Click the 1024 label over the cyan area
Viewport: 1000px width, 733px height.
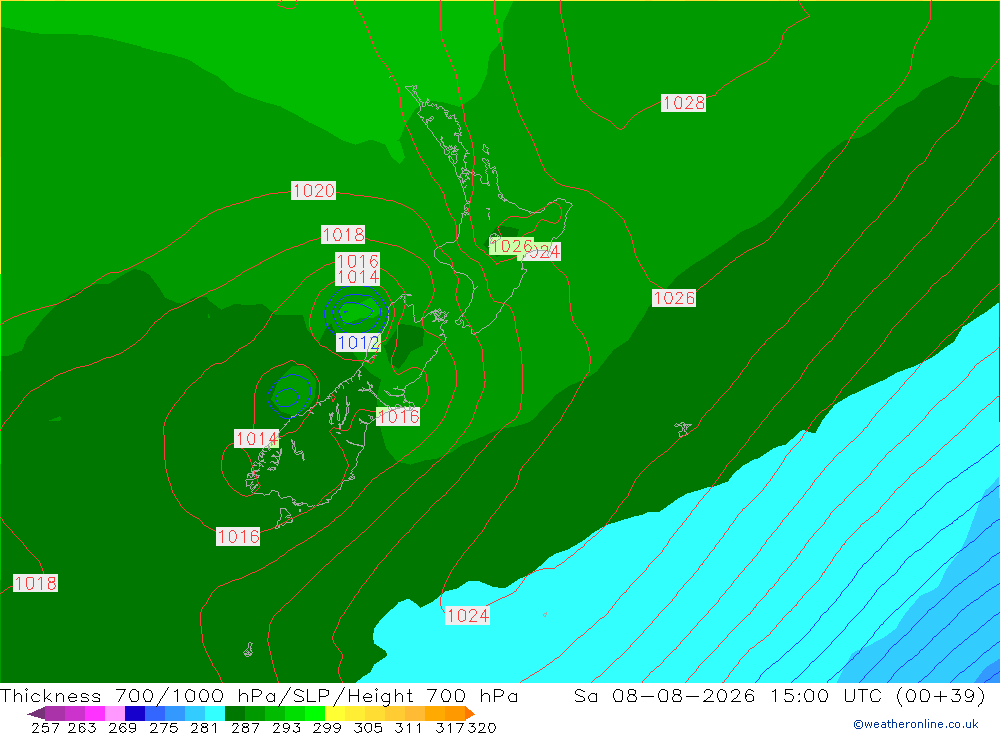pos(467,616)
